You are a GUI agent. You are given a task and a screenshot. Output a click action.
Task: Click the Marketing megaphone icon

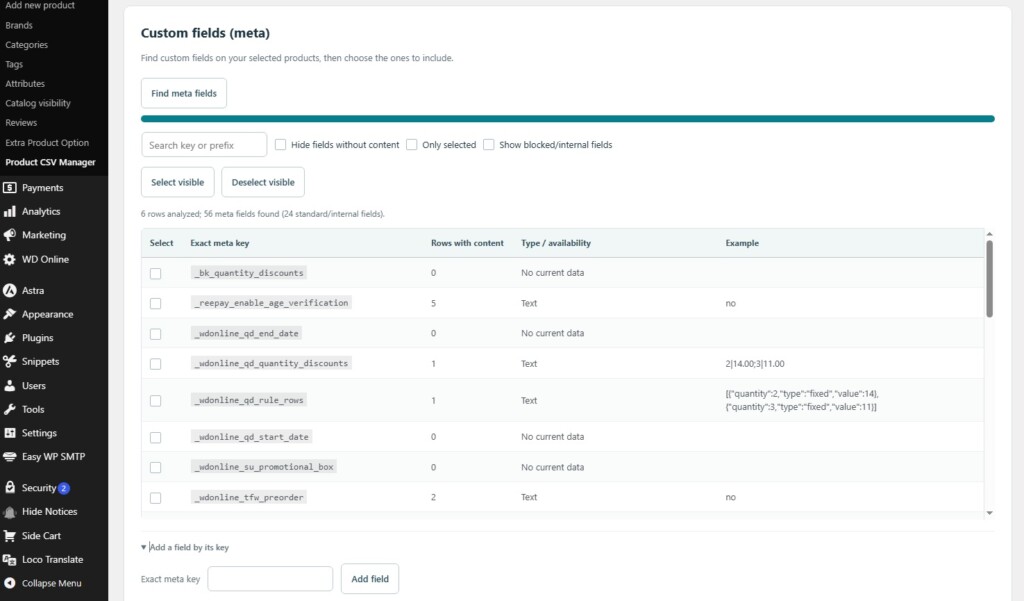point(10,235)
